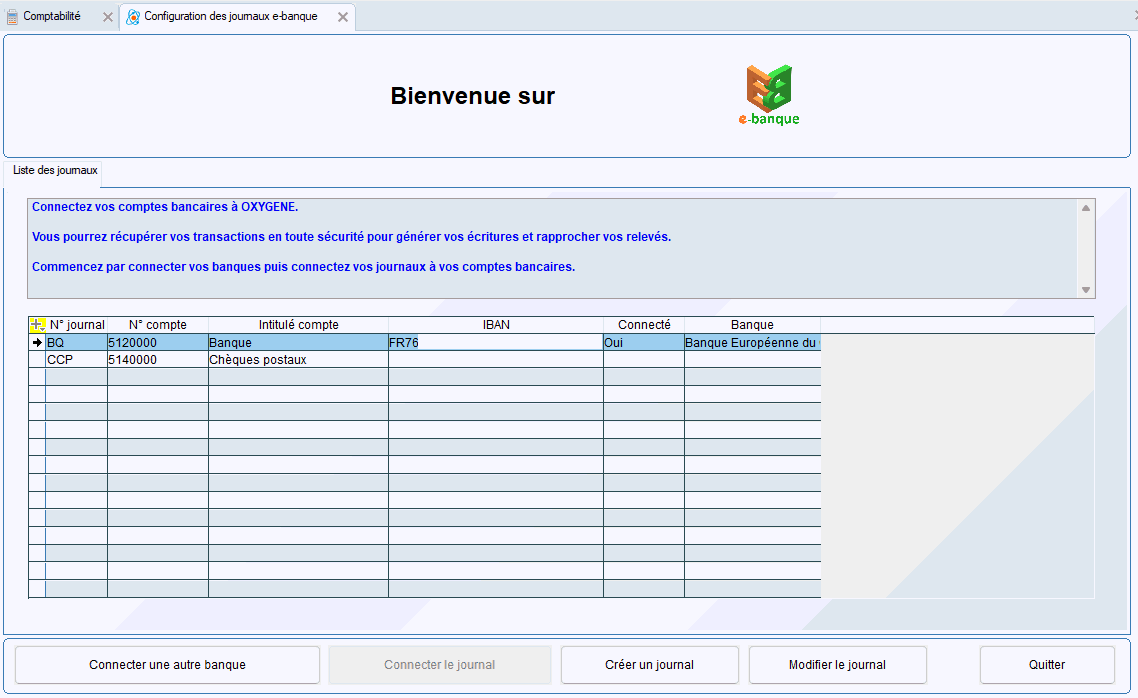Select the CCP journal cell
The width and height of the screenshot is (1138, 698).
76,360
